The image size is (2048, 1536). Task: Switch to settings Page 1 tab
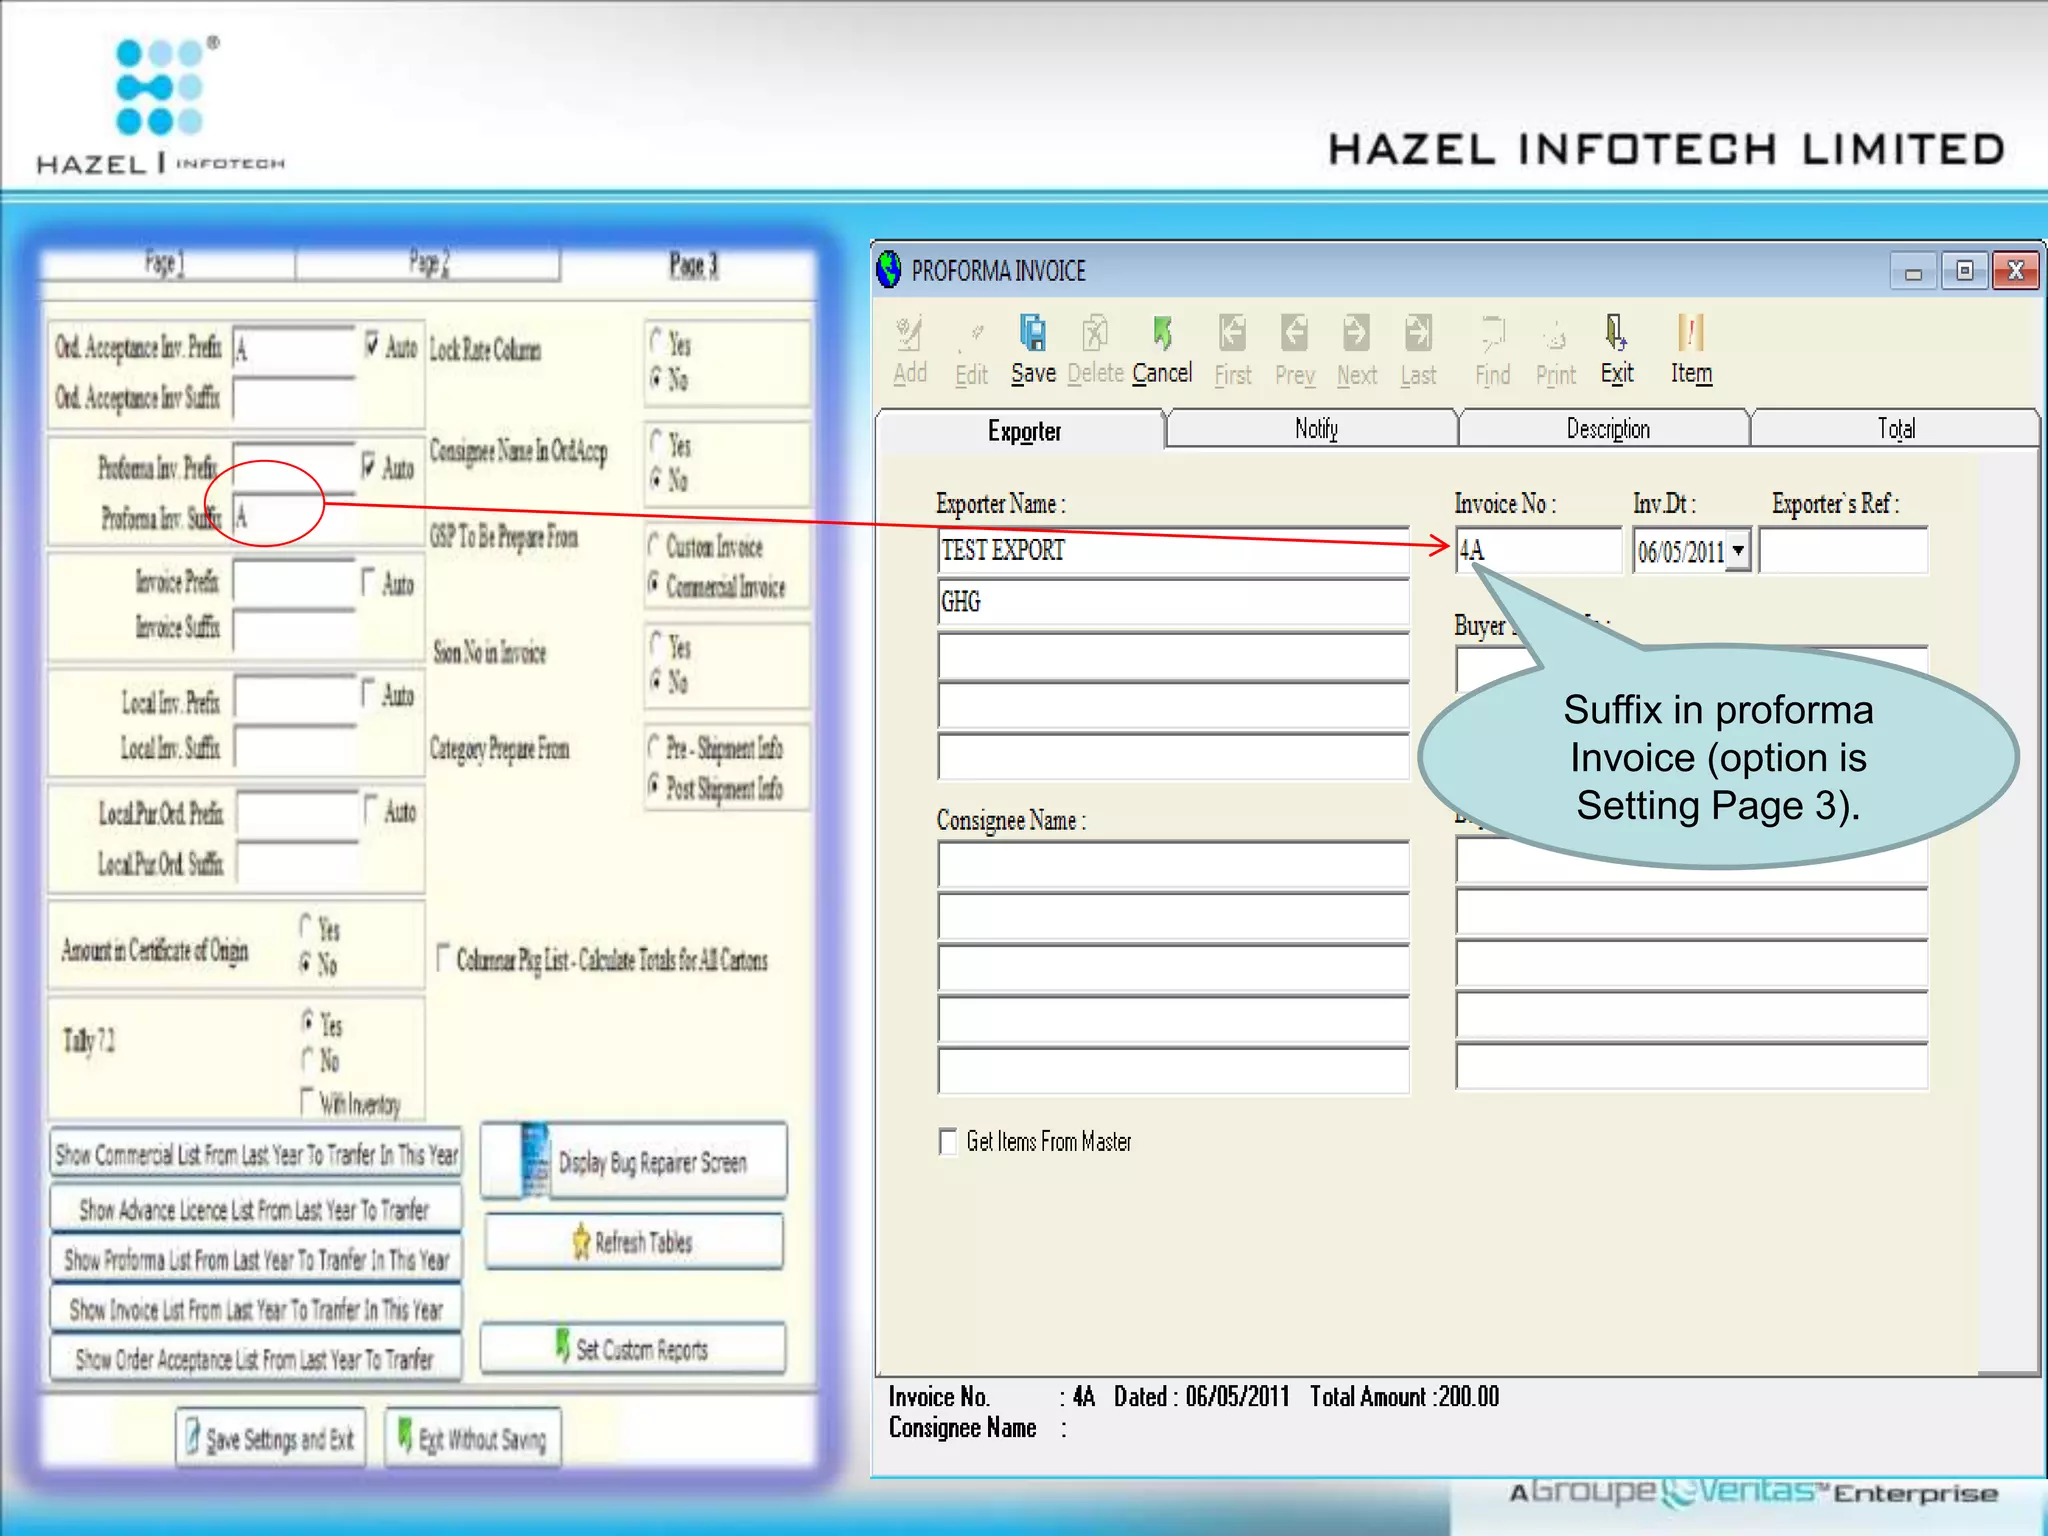coord(167,264)
